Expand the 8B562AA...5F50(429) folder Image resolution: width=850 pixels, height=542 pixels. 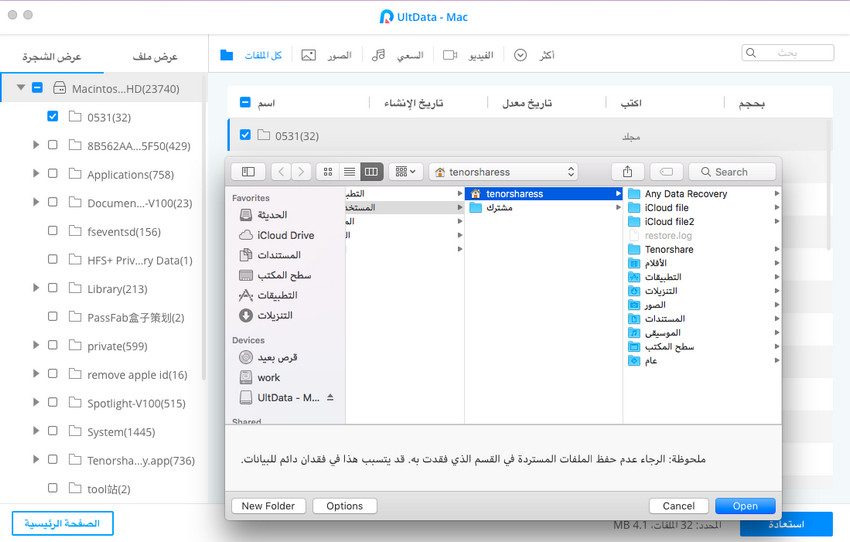pos(36,145)
